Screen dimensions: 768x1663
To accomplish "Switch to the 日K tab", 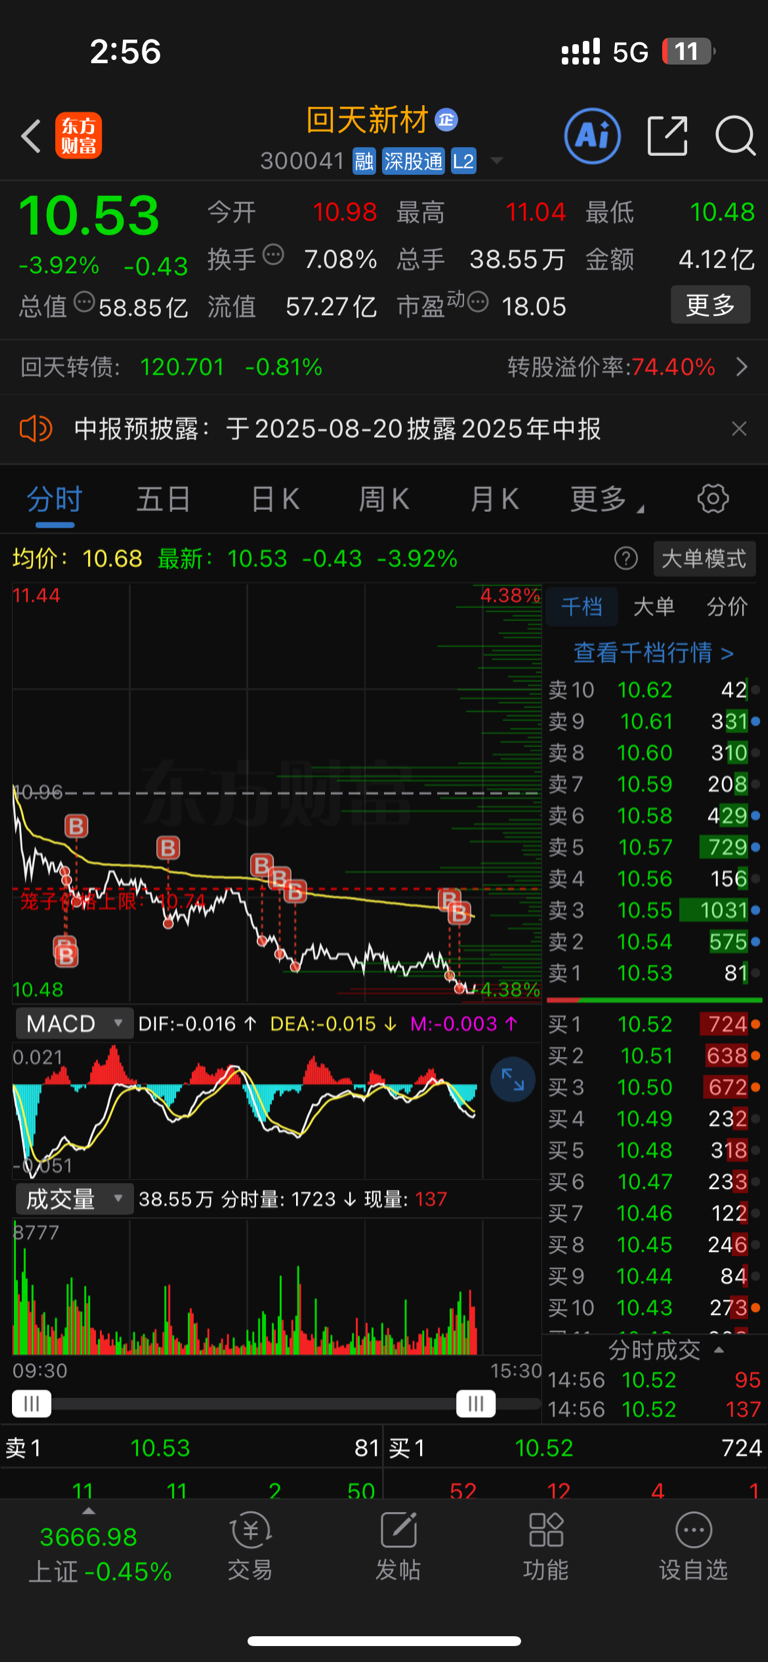I will pos(275,499).
